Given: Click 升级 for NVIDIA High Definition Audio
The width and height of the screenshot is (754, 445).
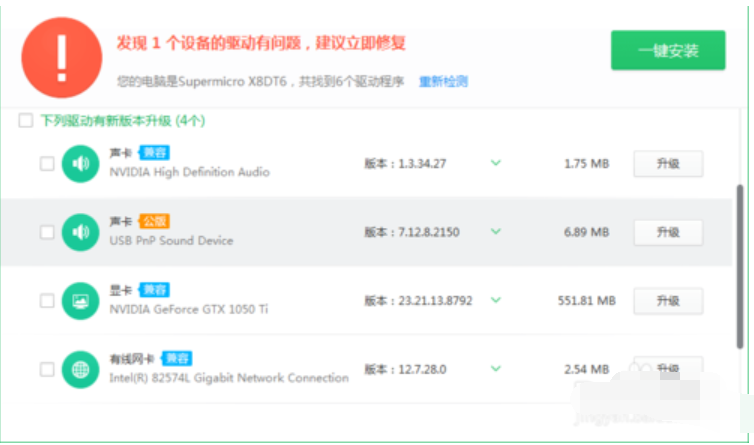Looking at the screenshot, I should click(x=667, y=163).
